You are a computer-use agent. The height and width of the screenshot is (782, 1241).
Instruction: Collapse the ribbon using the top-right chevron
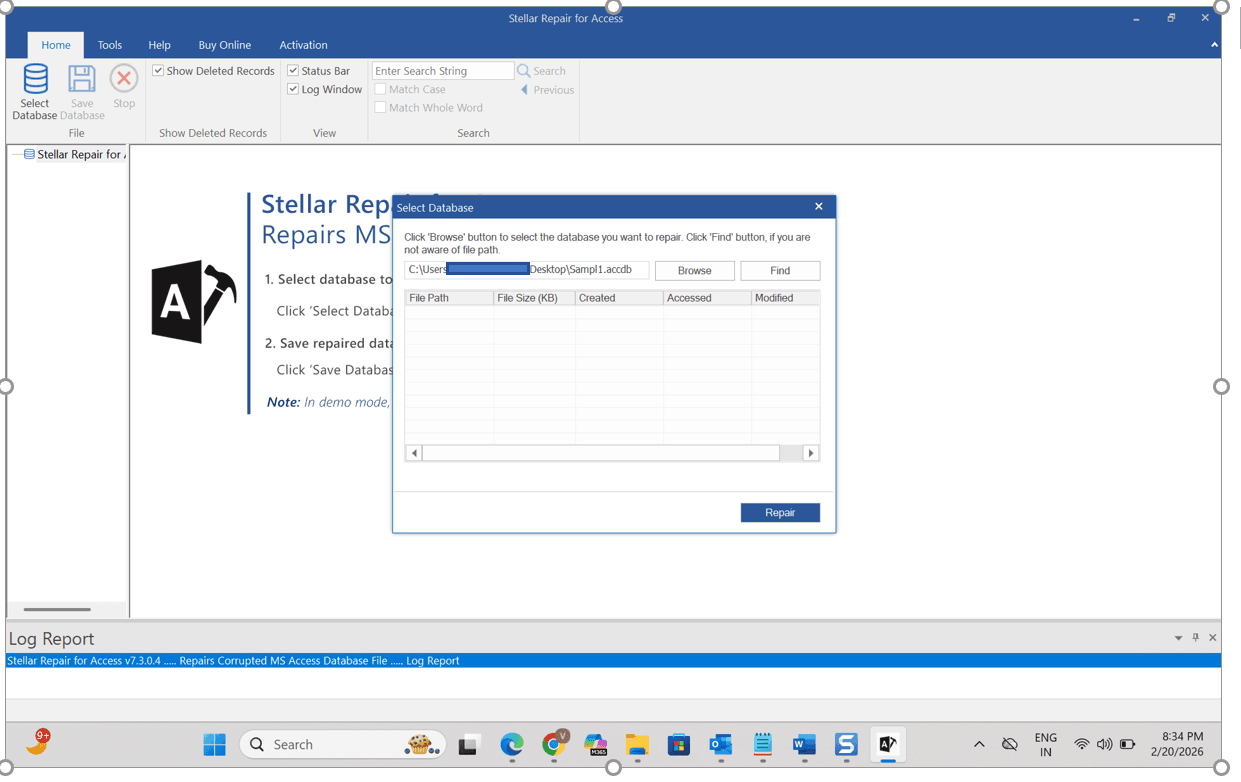click(1214, 45)
